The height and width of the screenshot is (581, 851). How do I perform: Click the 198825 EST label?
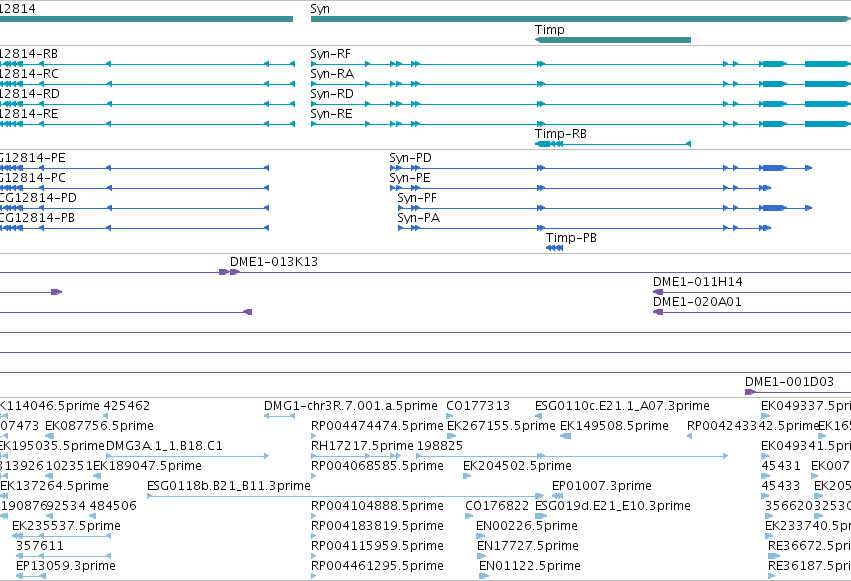(440, 446)
